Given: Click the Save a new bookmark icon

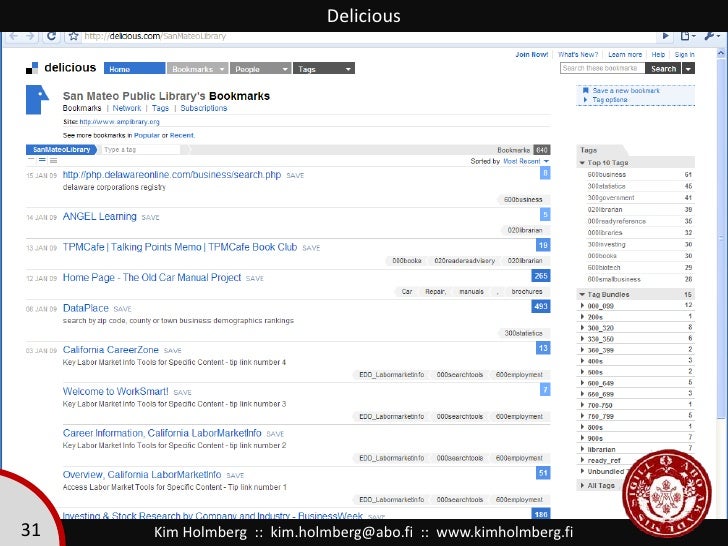Looking at the screenshot, I should (x=585, y=91).
